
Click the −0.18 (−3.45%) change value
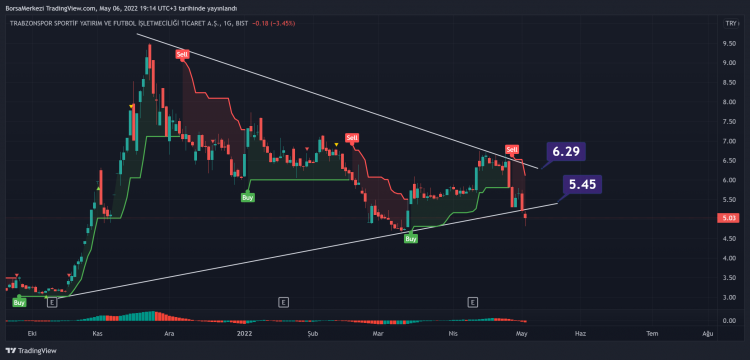coord(274,23)
